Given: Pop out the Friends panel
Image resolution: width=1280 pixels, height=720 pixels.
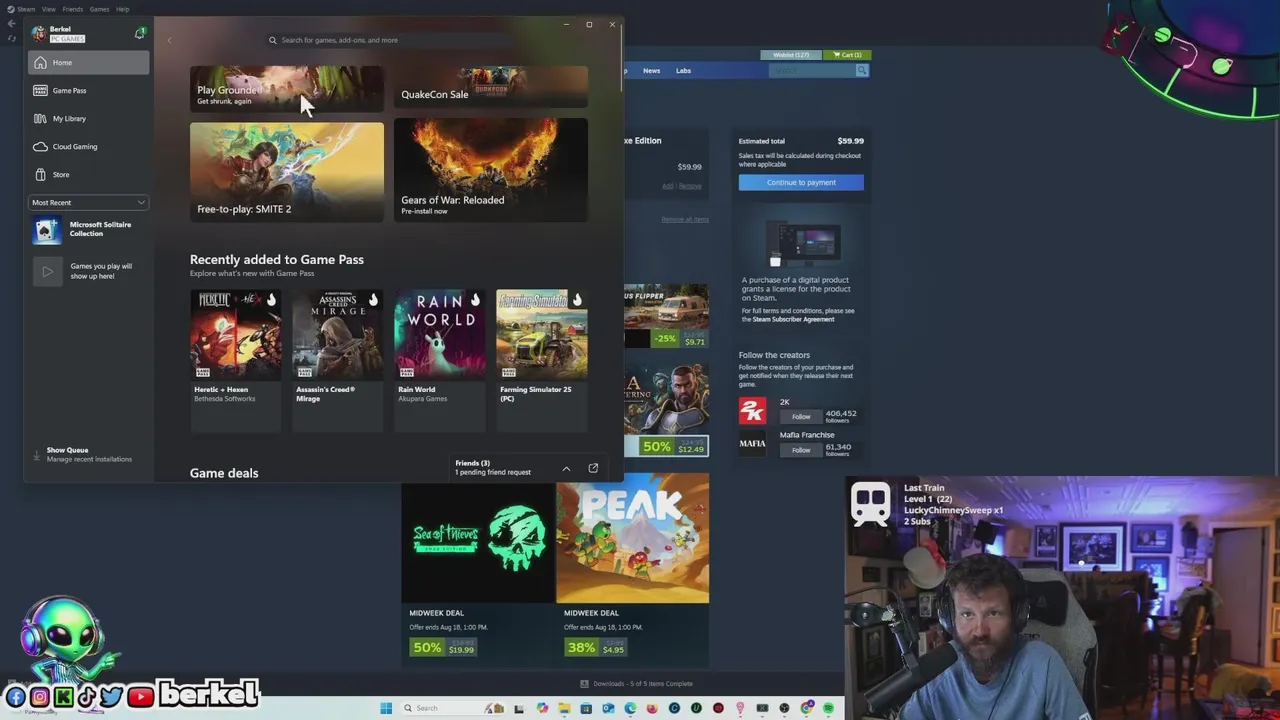Looking at the screenshot, I should click(x=593, y=468).
